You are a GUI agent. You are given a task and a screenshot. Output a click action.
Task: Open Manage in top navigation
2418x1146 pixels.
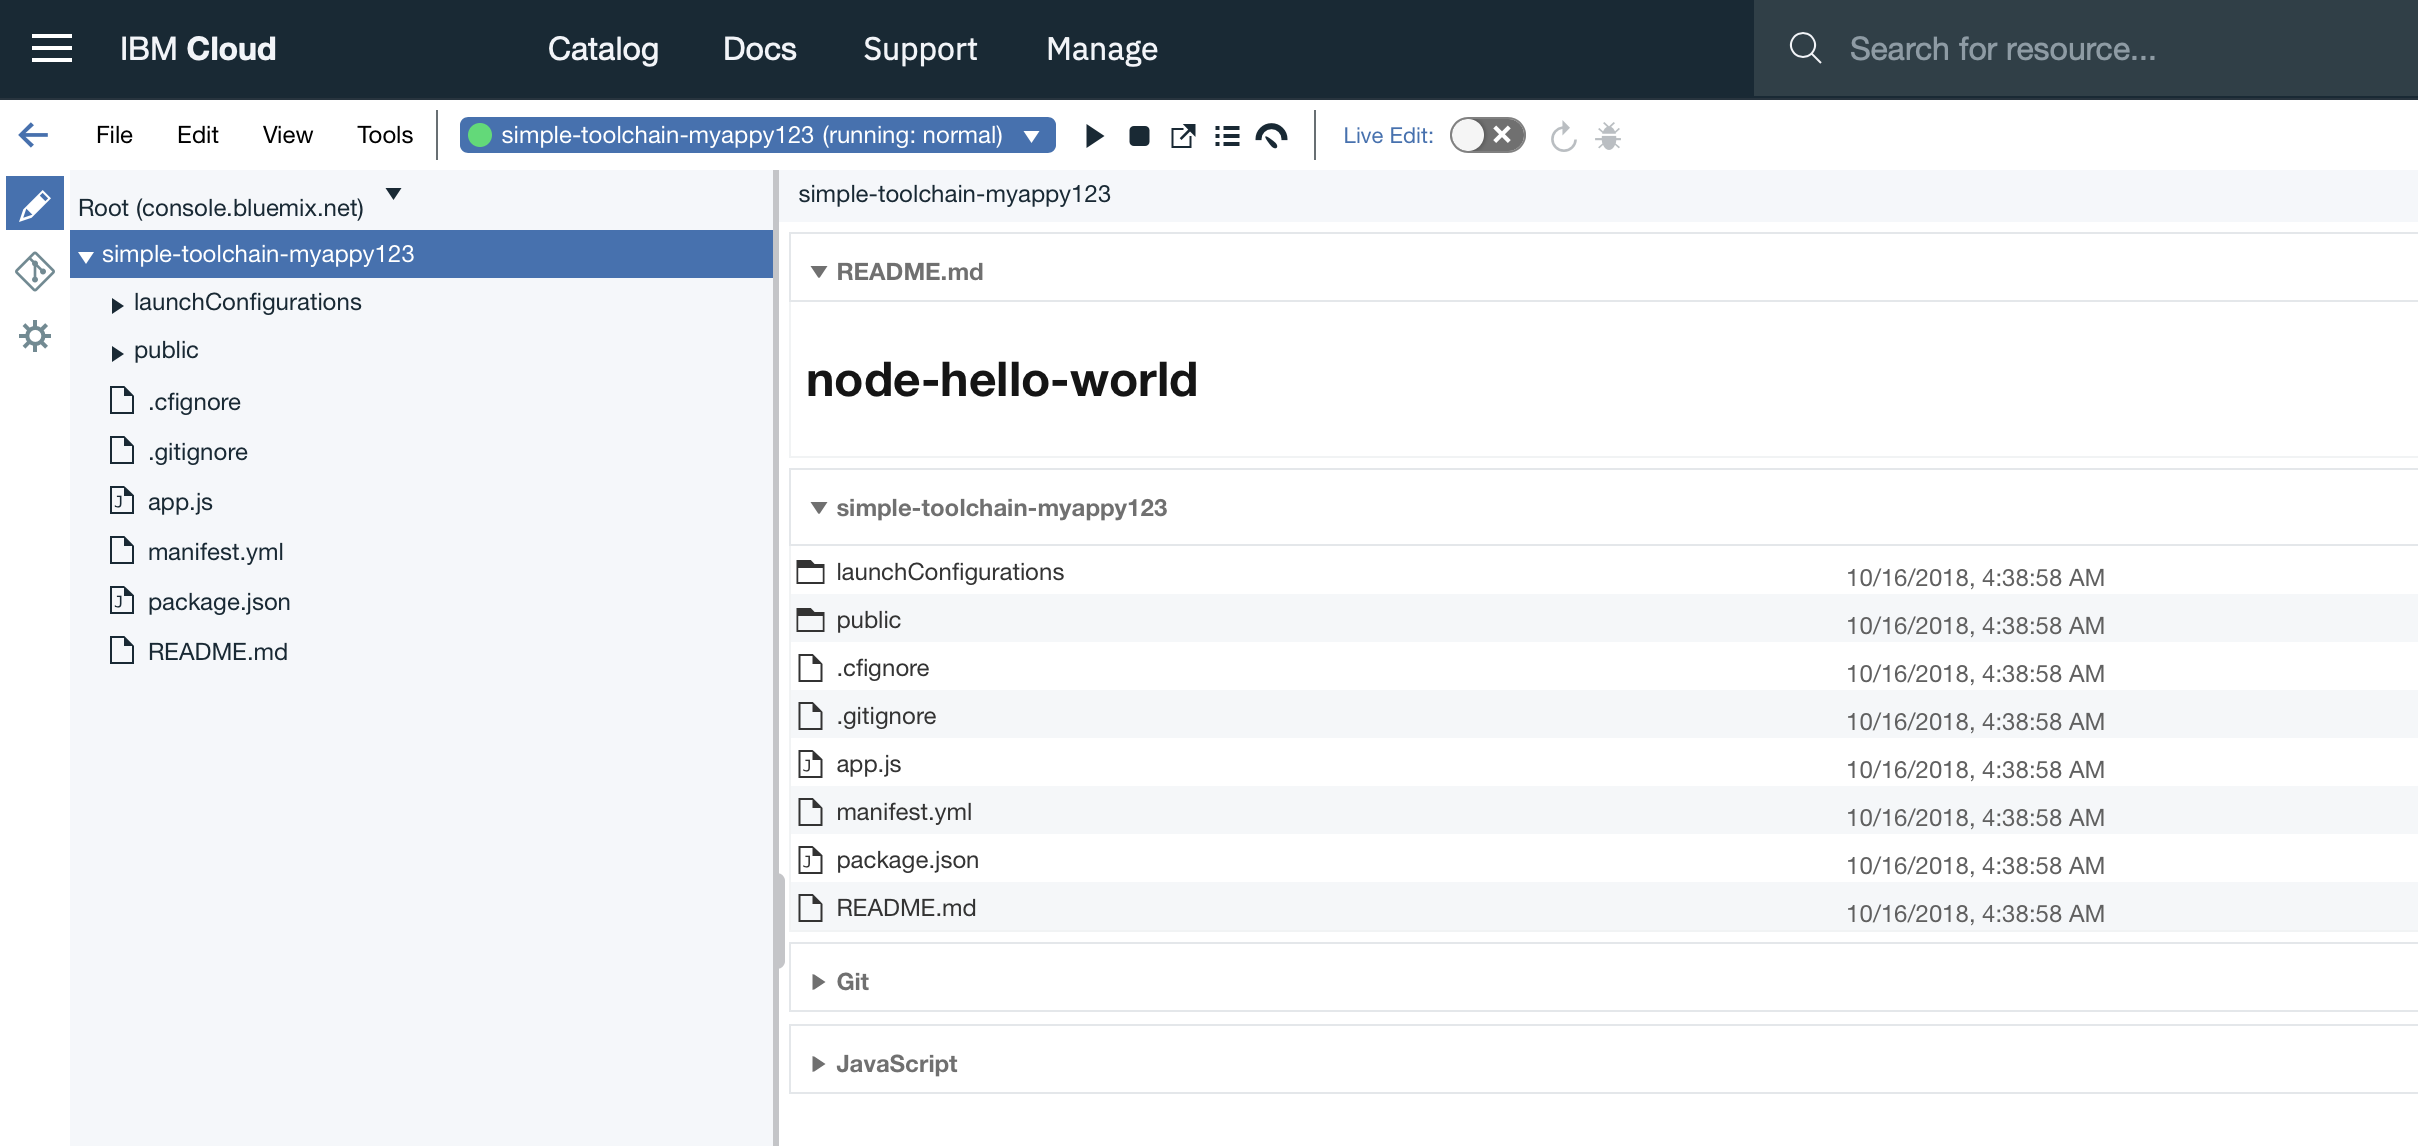pyautogui.click(x=1102, y=49)
